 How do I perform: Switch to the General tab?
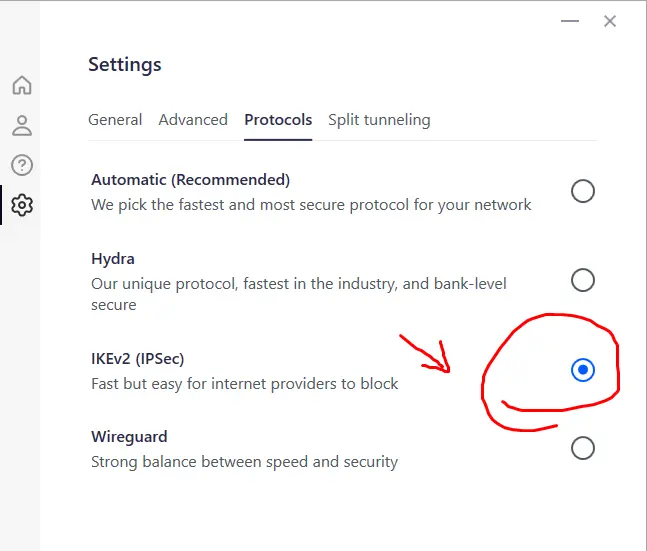115,120
